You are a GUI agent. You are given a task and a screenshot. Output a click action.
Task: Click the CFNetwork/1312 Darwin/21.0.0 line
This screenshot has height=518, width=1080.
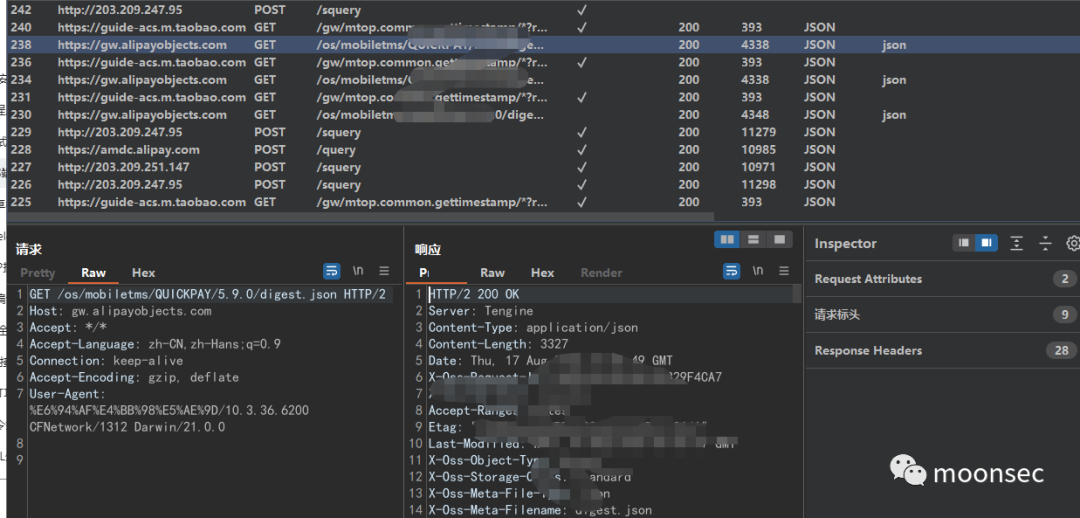(x=127, y=427)
